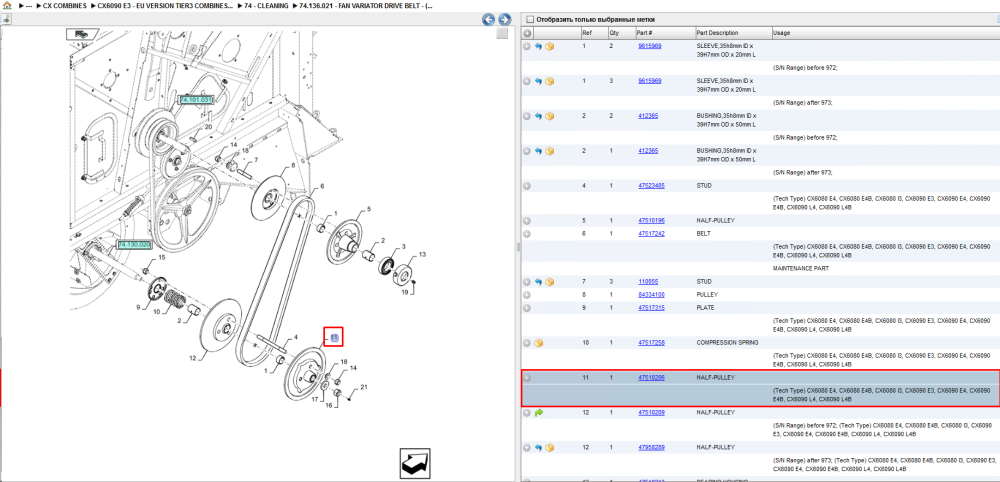Go to next diagram with blue forward arrow

(x=504, y=20)
